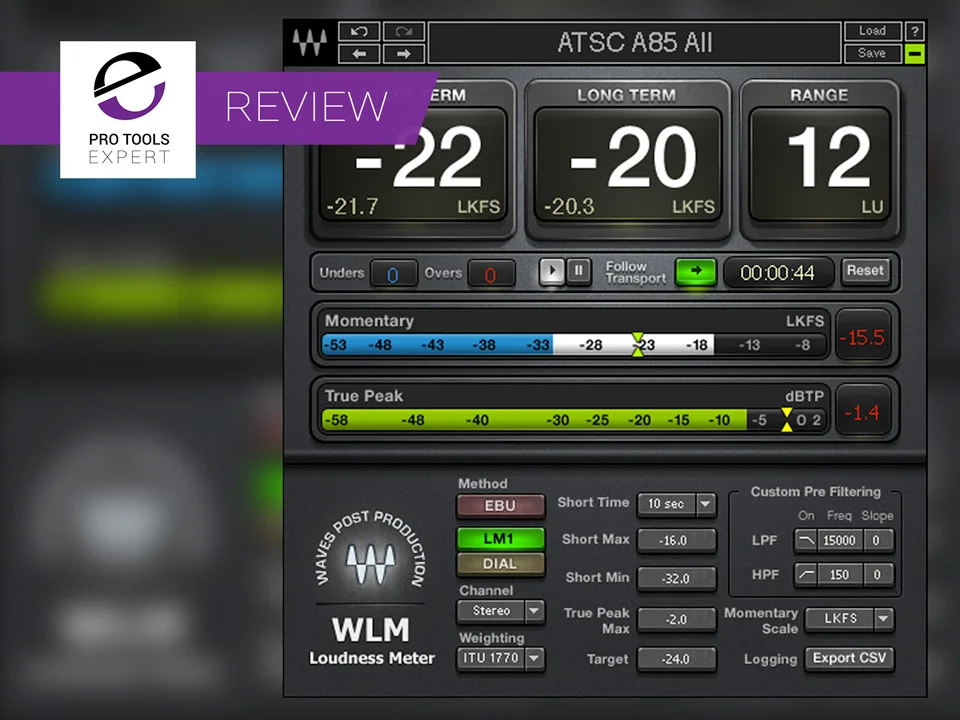The width and height of the screenshot is (960, 720).
Task: Reset the loudness measurement
Action: pos(865,271)
